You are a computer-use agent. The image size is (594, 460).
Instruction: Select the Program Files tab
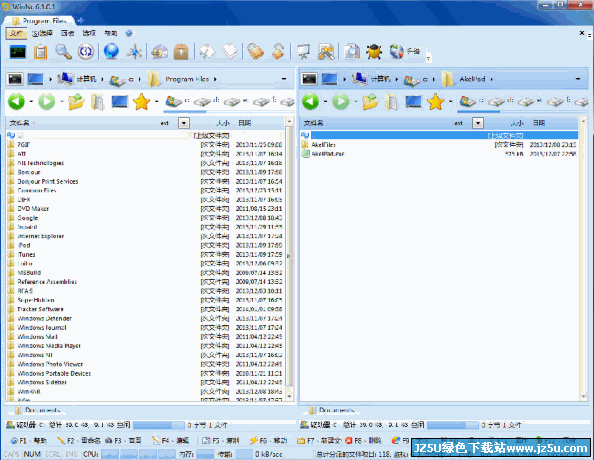(39, 20)
